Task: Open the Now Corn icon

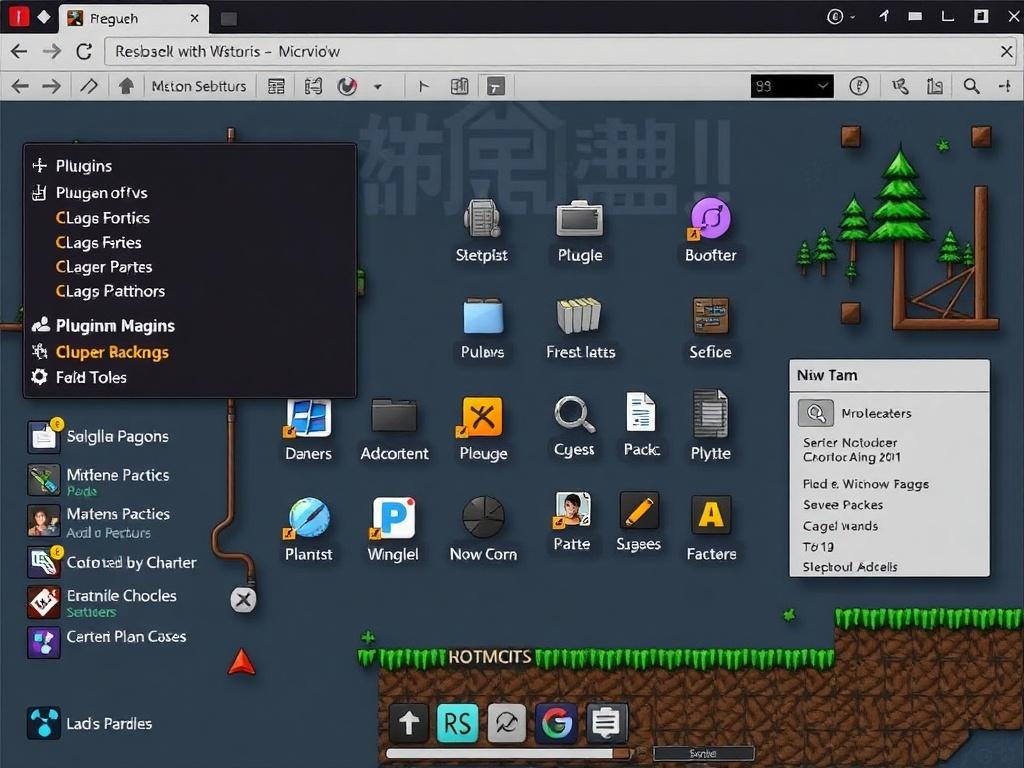Action: coord(483,517)
